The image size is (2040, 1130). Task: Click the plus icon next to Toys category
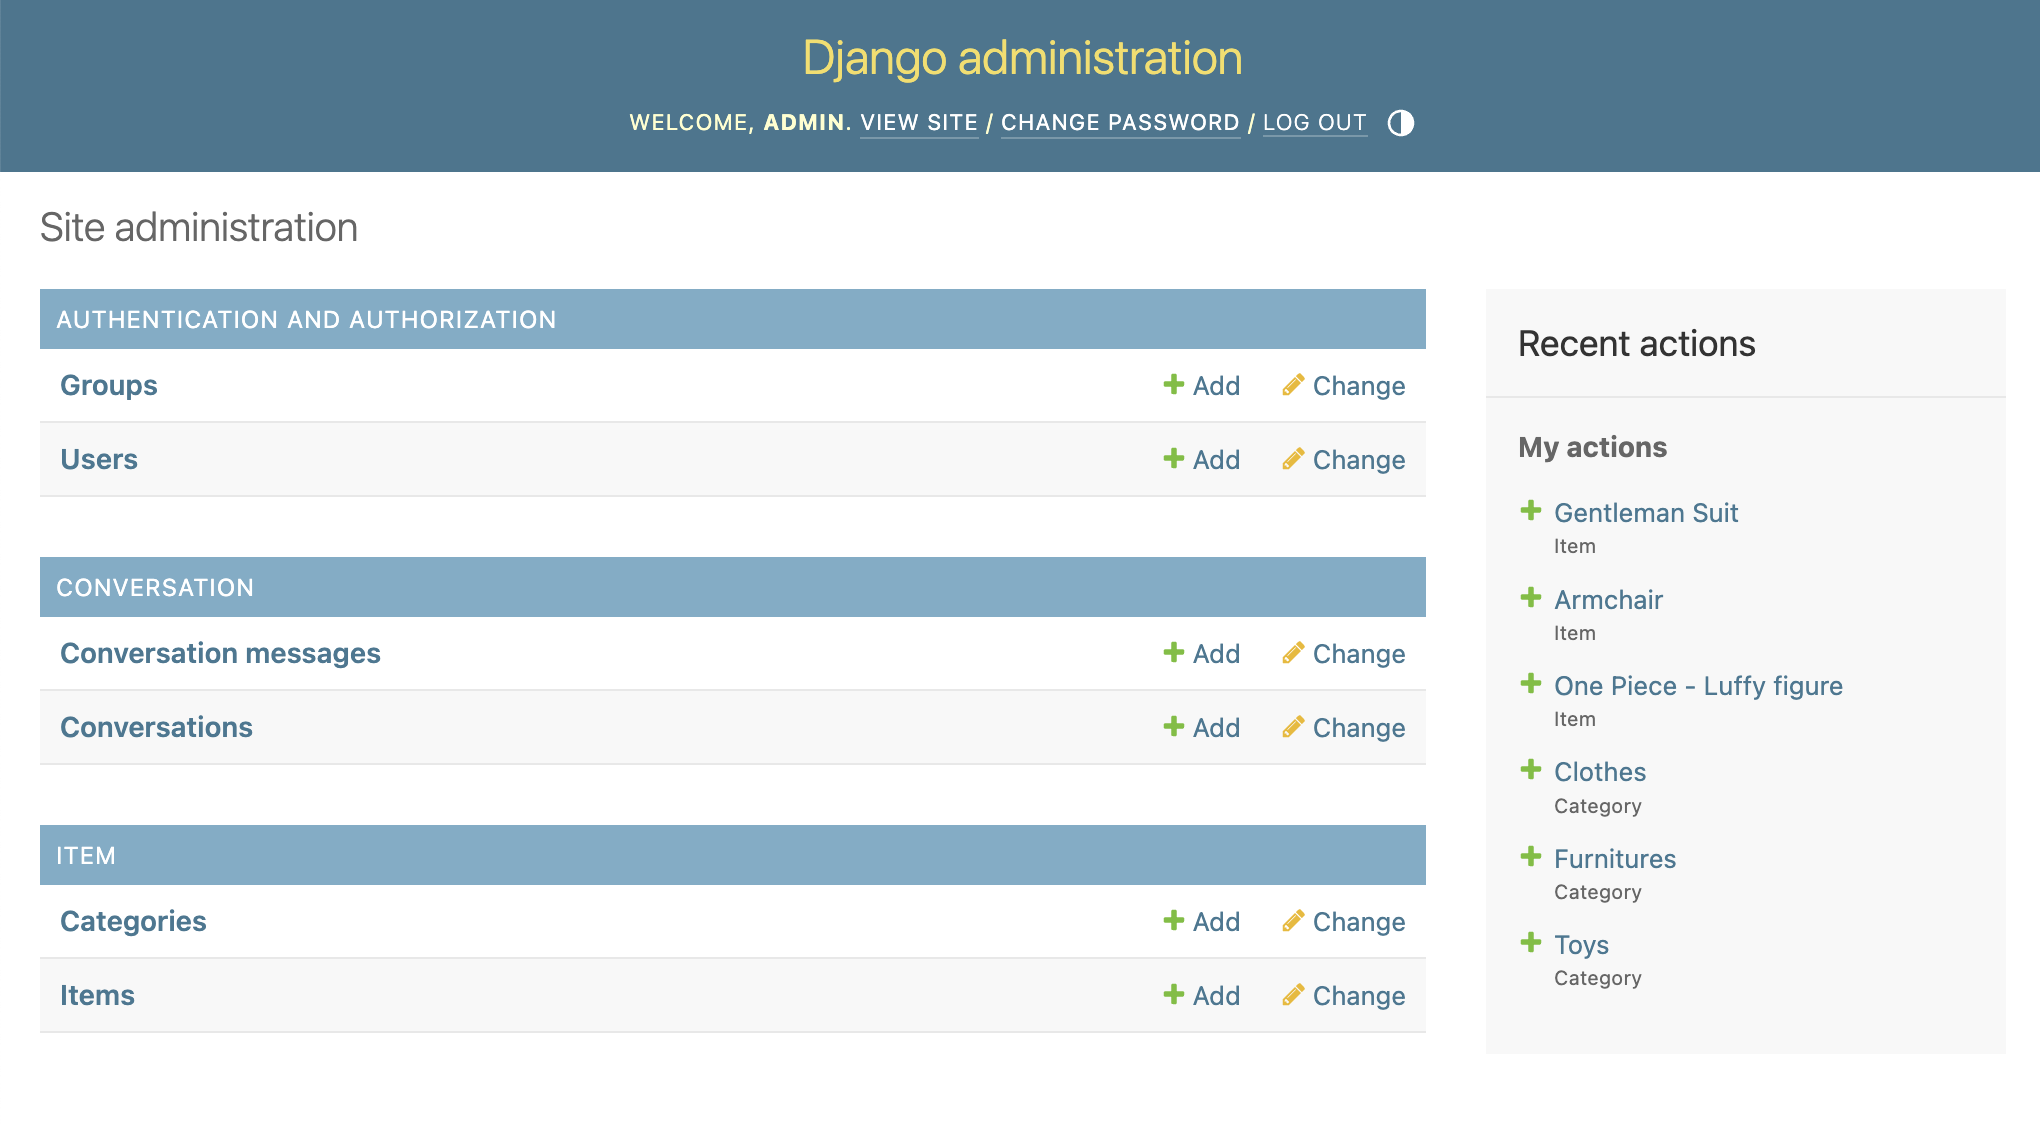(x=1532, y=942)
